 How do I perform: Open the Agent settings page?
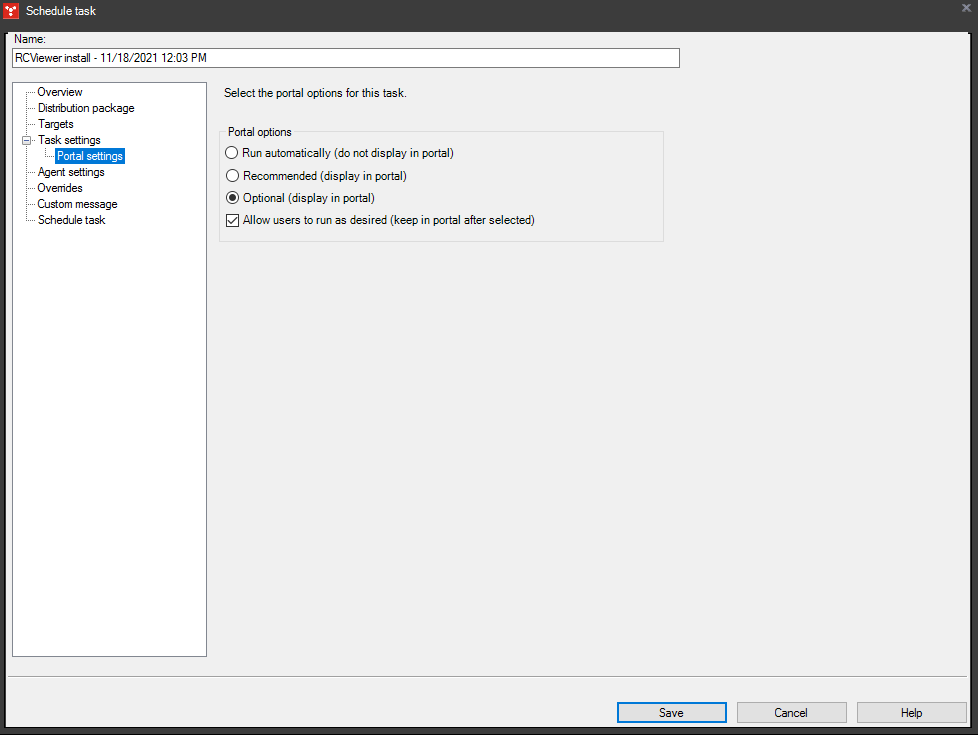coord(70,171)
